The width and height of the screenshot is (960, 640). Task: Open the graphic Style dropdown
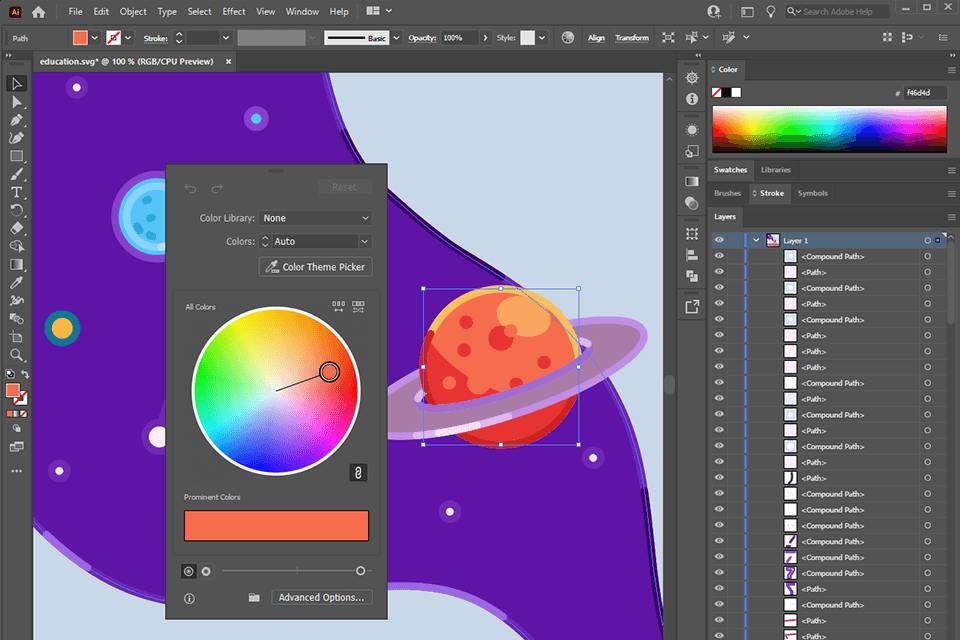pyautogui.click(x=542, y=38)
